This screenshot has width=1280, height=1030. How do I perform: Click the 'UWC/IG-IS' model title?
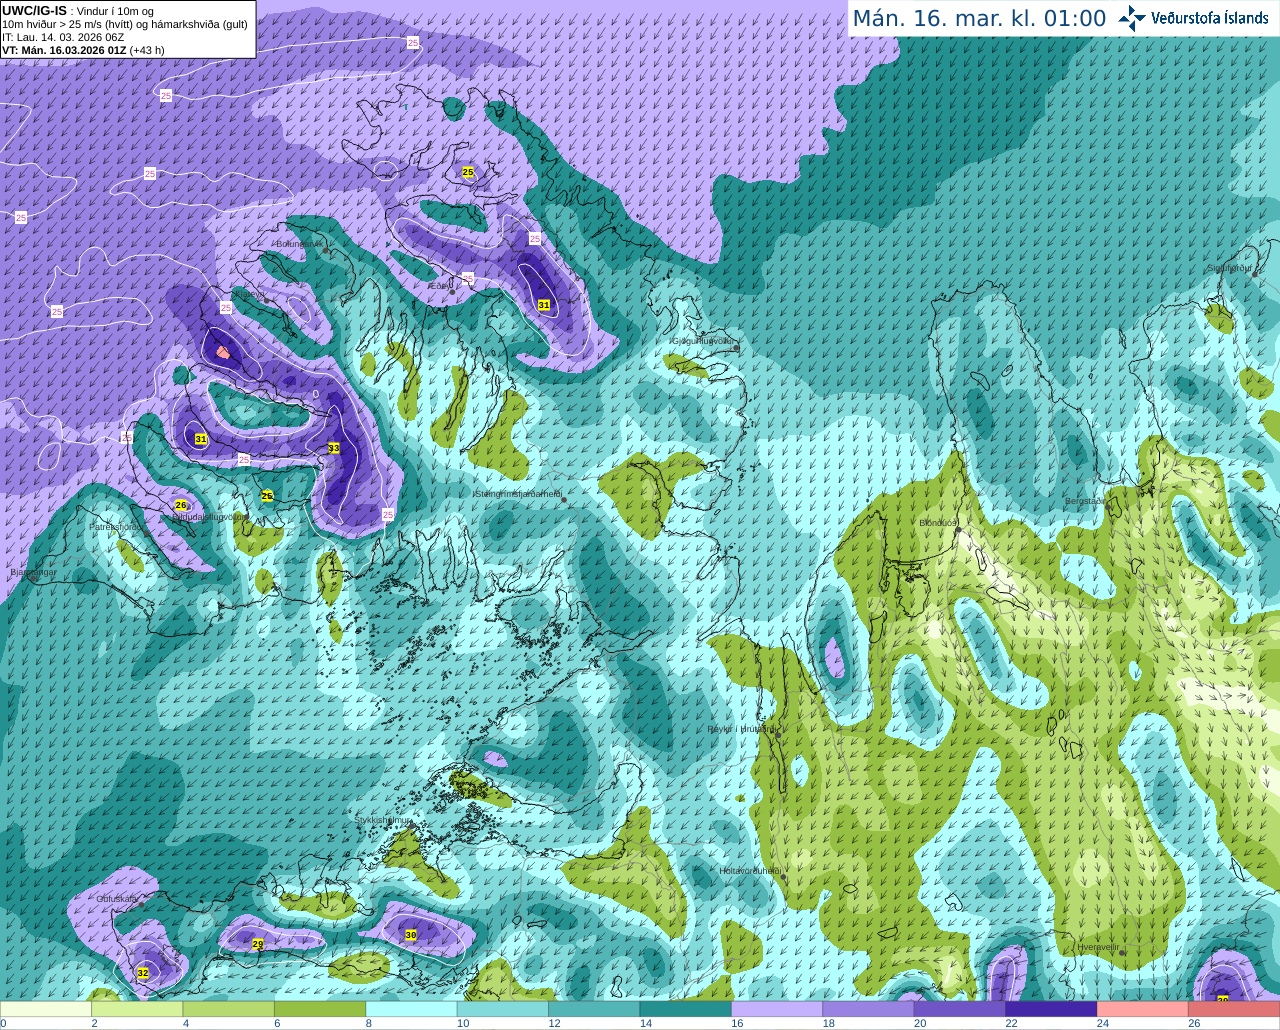click(x=34, y=11)
